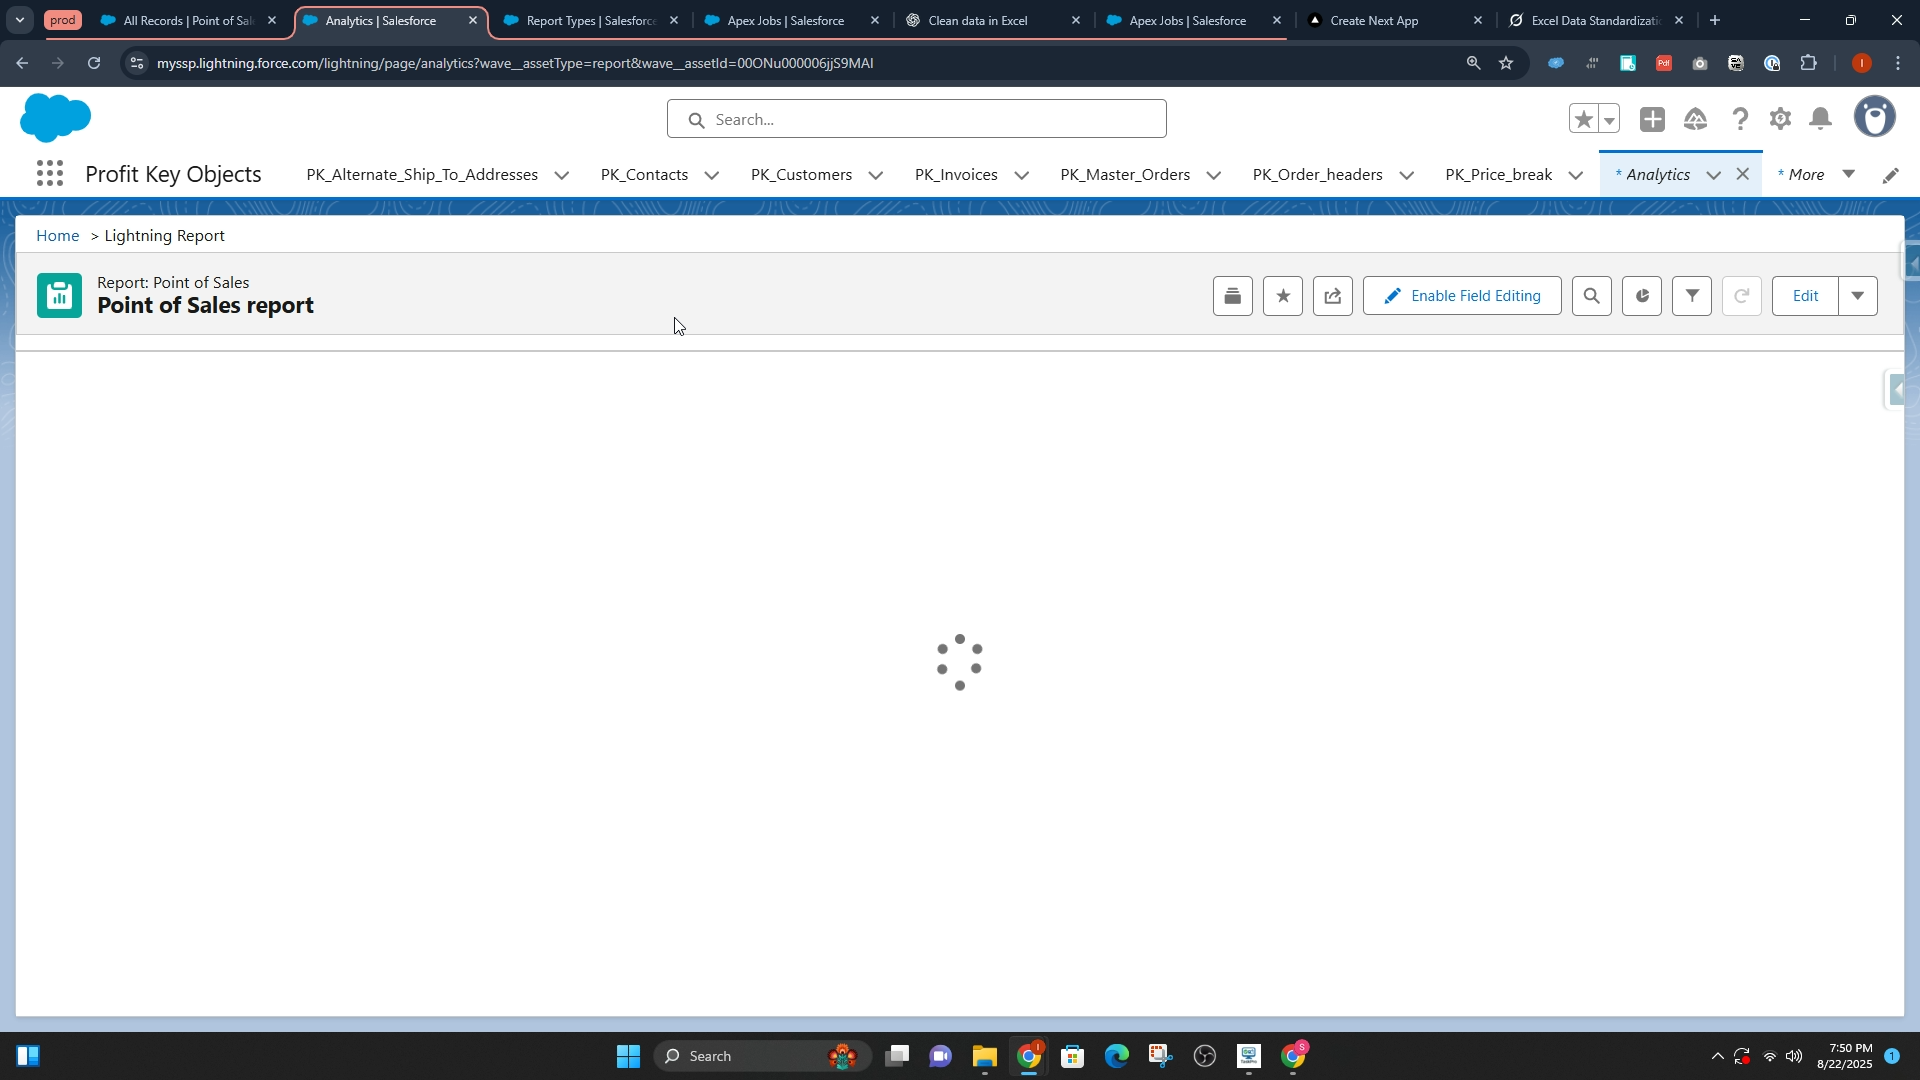
Task: Click the Collaborate/feed icon in report toolbar
Action: click(x=1232, y=296)
